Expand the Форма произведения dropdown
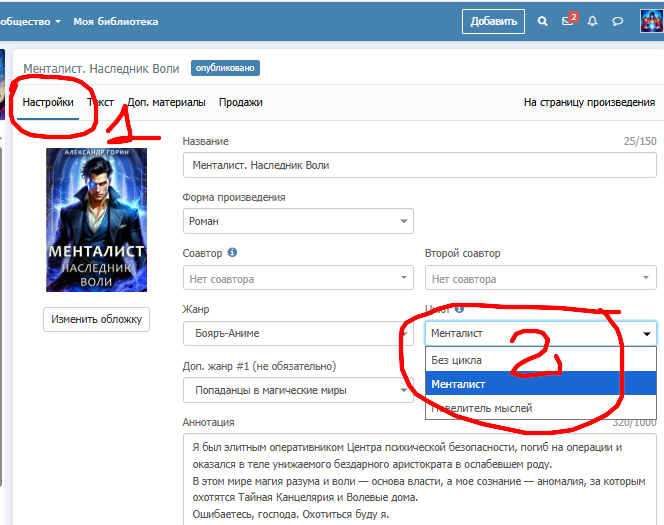The height and width of the screenshot is (525, 664). pyautogui.click(x=298, y=221)
